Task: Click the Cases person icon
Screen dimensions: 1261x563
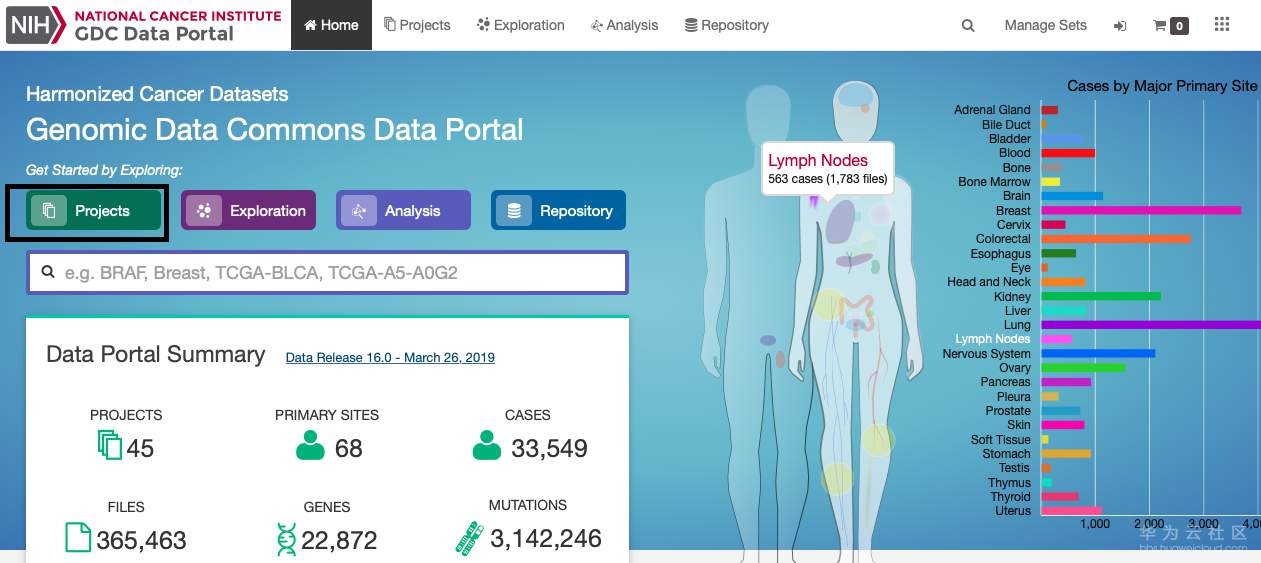Action: 487,445
